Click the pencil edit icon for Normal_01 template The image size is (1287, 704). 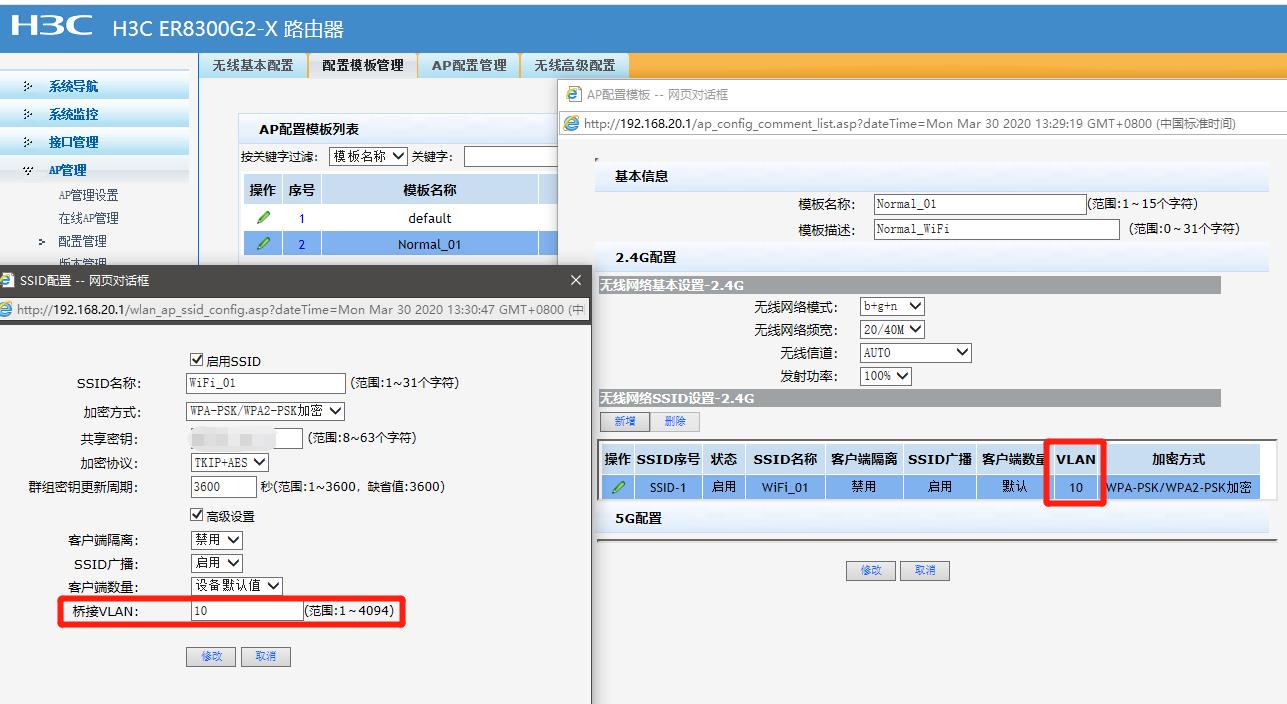click(x=263, y=243)
